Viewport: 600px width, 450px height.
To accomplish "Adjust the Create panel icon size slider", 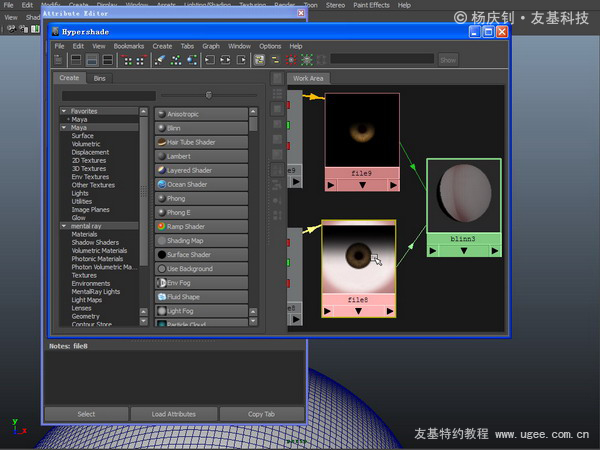I will [209, 95].
